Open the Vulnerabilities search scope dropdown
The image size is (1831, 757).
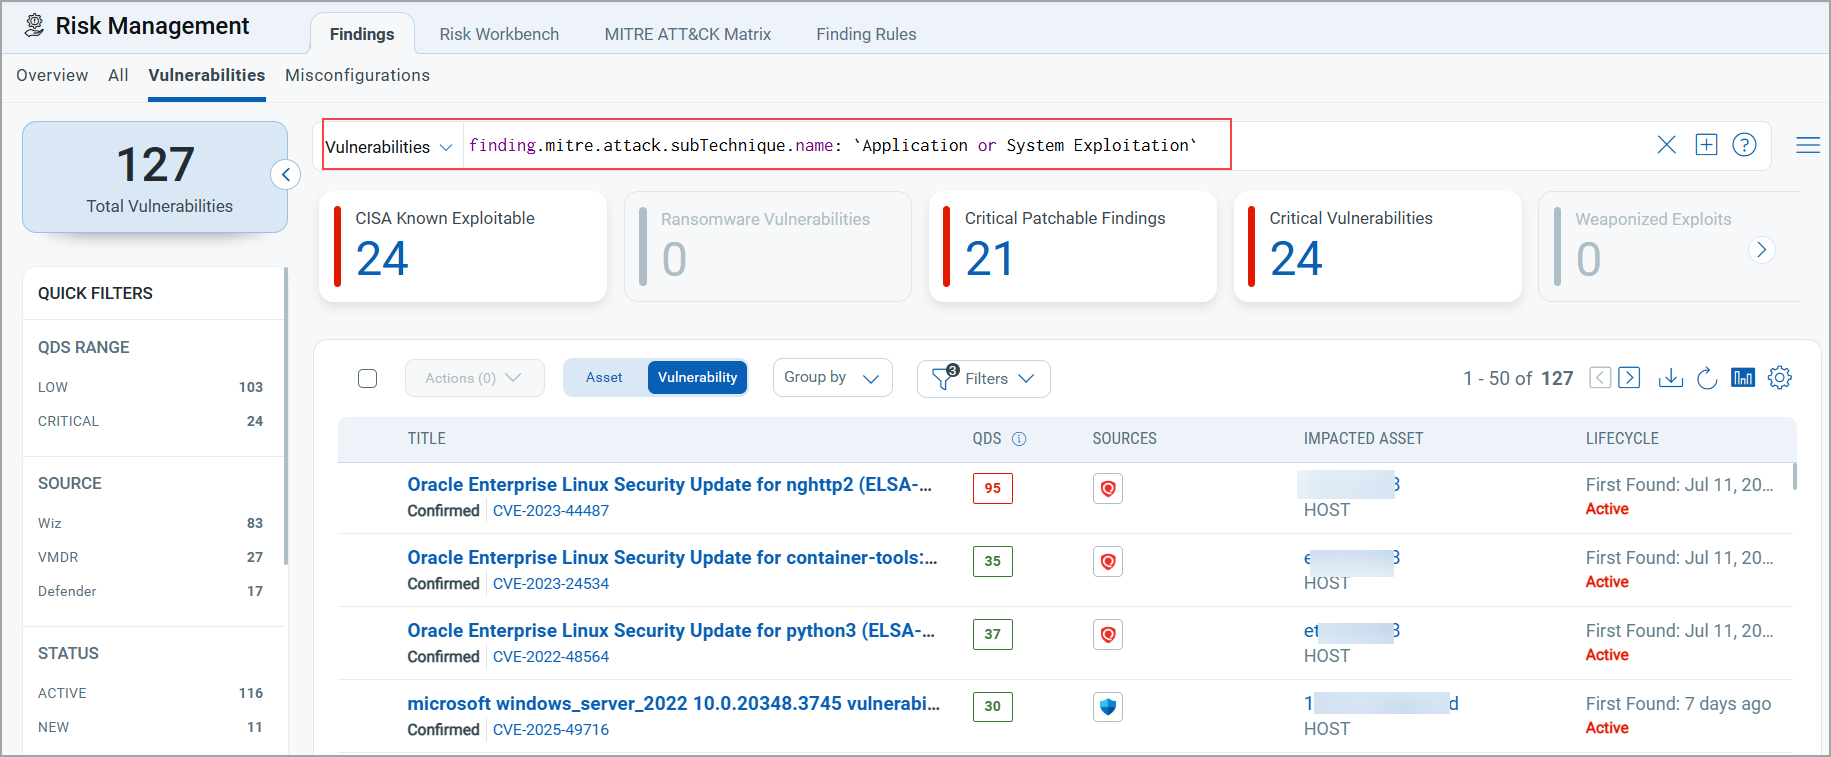389,147
